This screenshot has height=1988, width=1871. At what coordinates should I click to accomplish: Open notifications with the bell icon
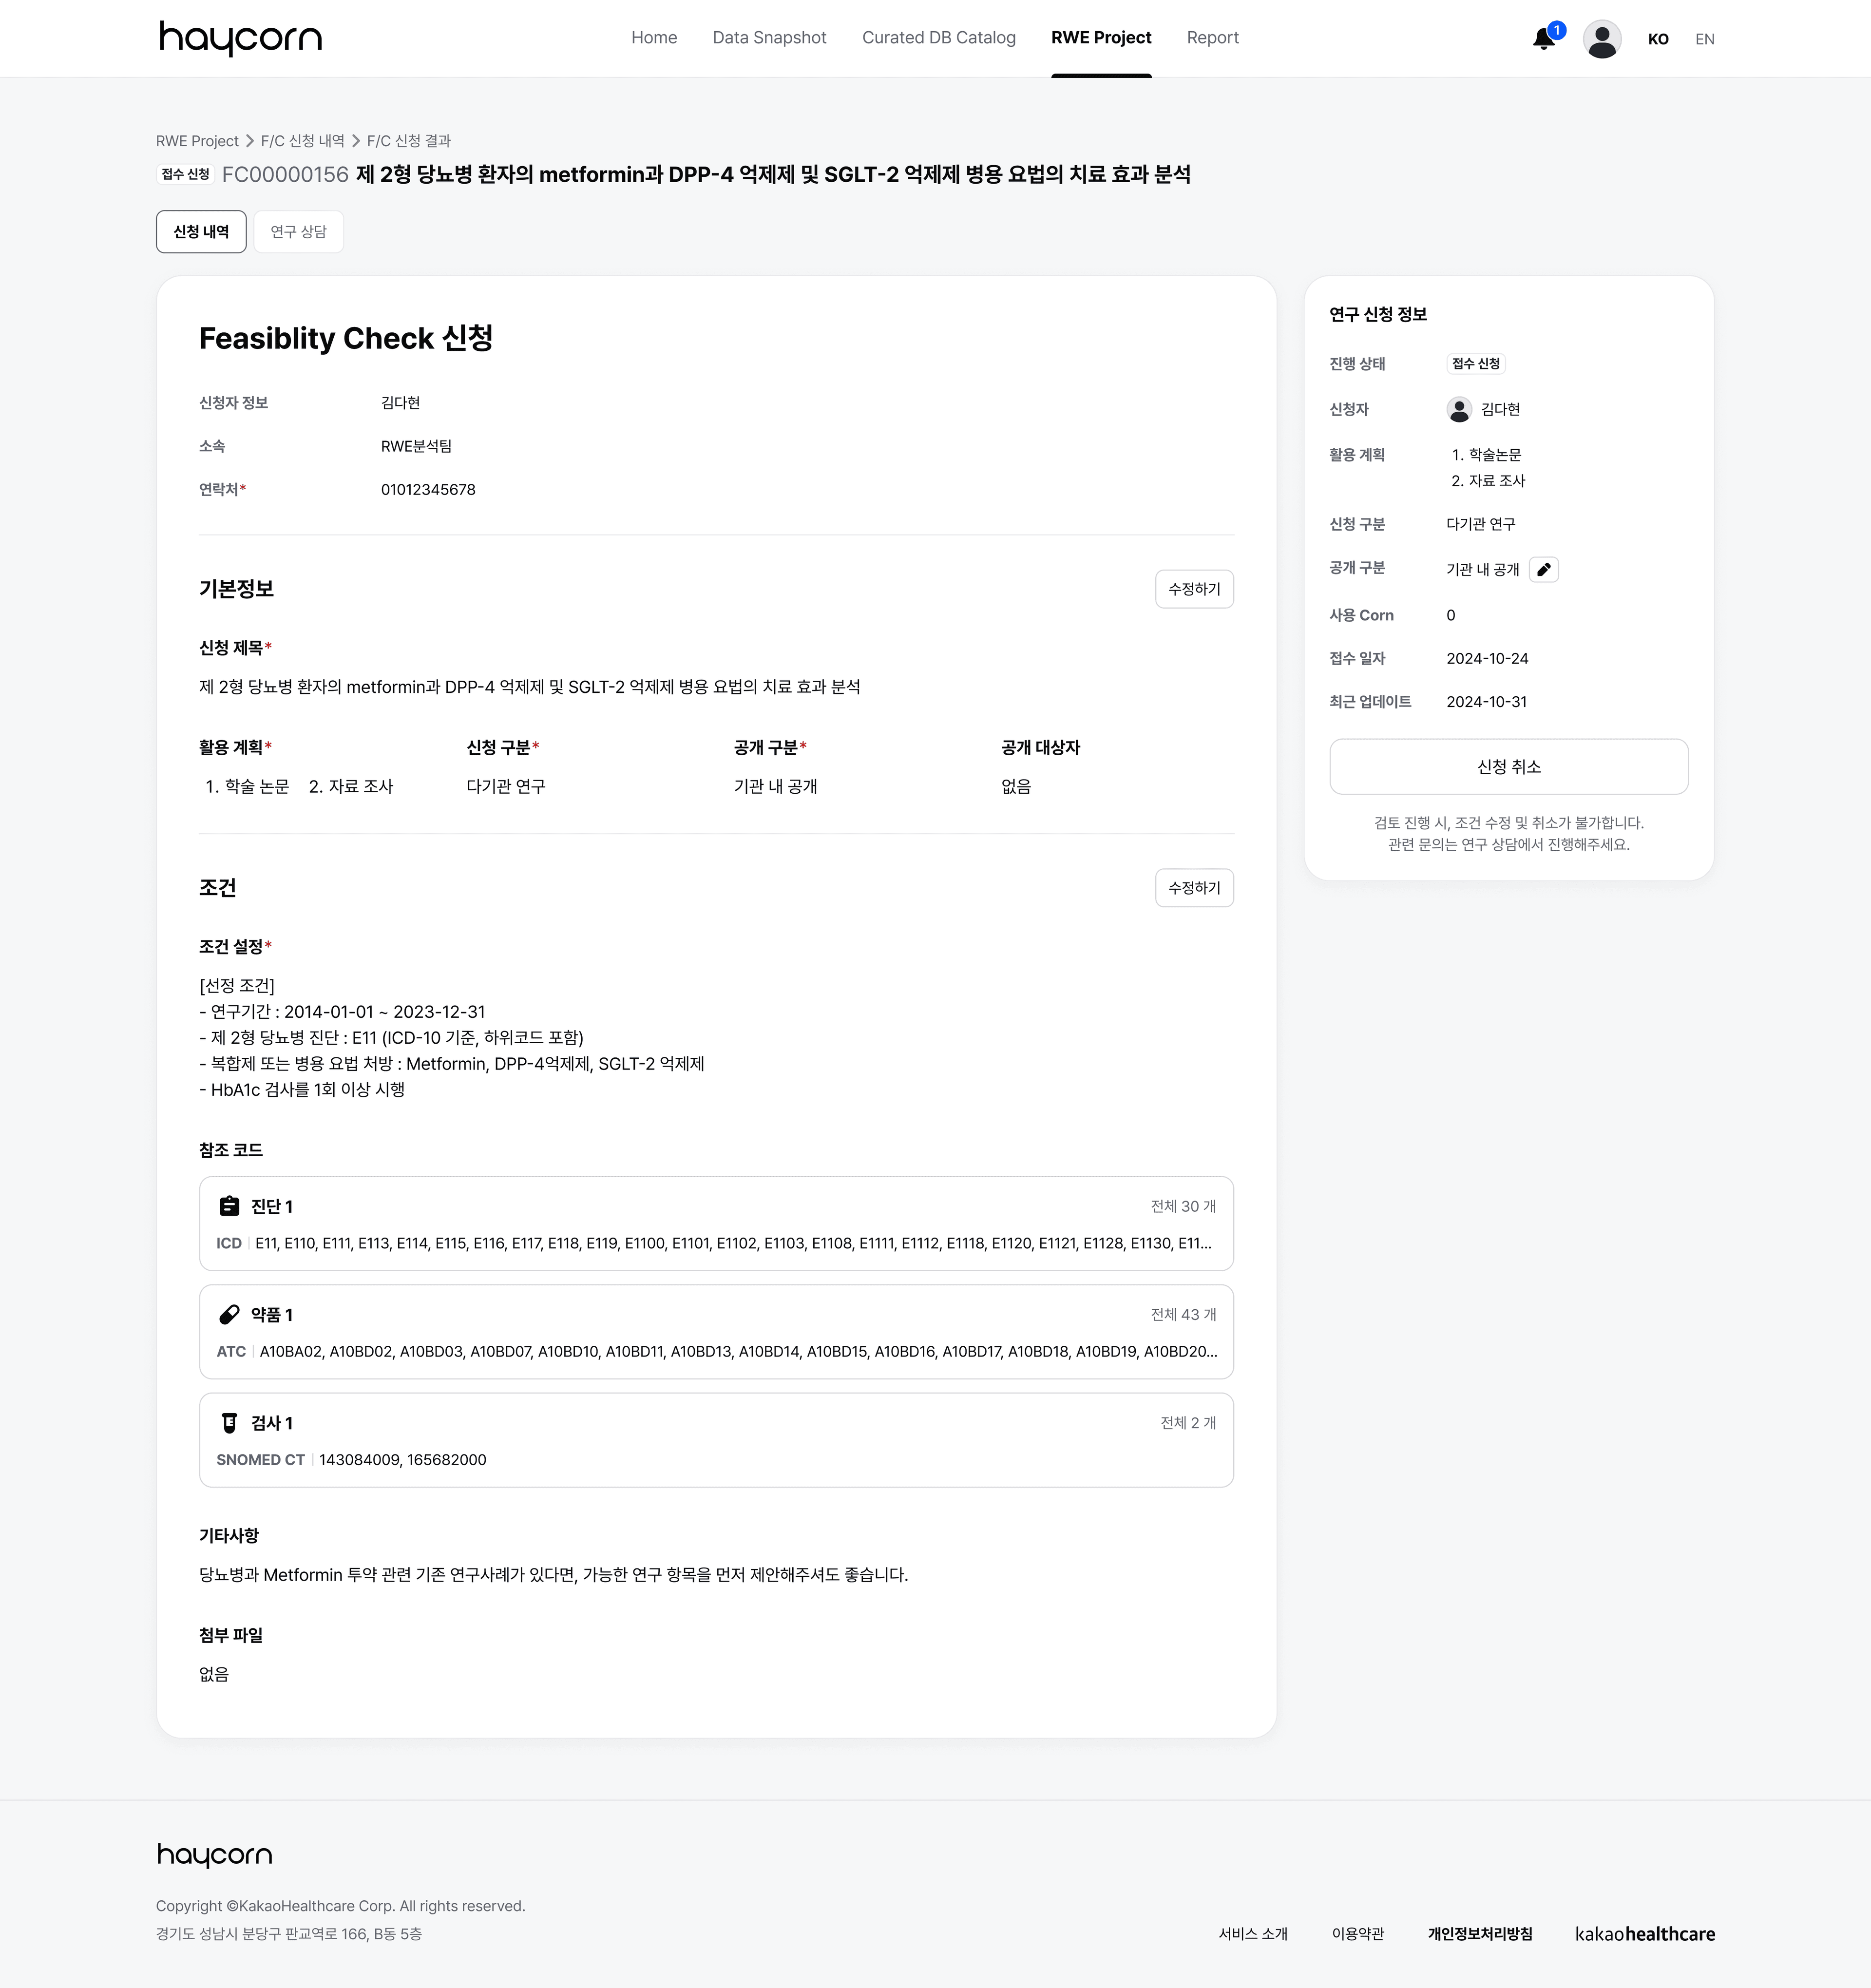(x=1544, y=38)
